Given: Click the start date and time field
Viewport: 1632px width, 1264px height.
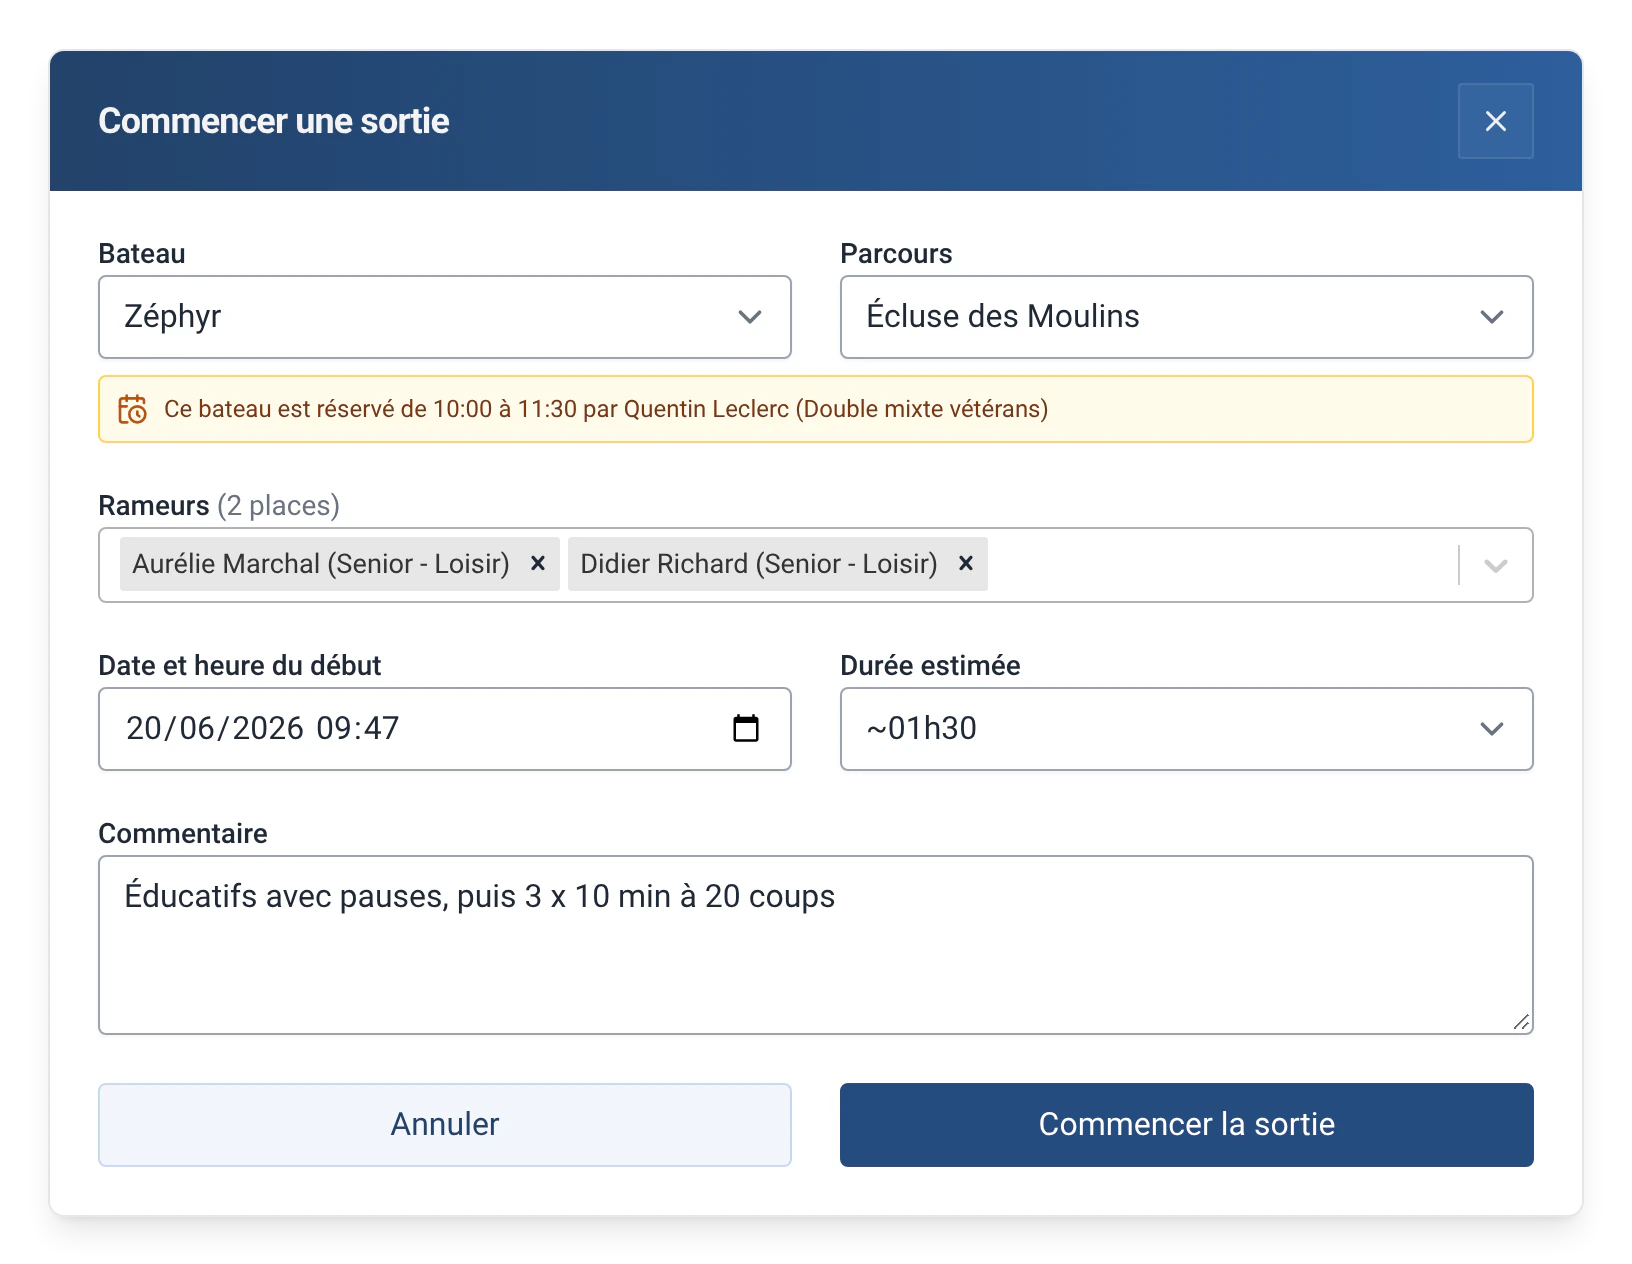Looking at the screenshot, I should (x=445, y=729).
